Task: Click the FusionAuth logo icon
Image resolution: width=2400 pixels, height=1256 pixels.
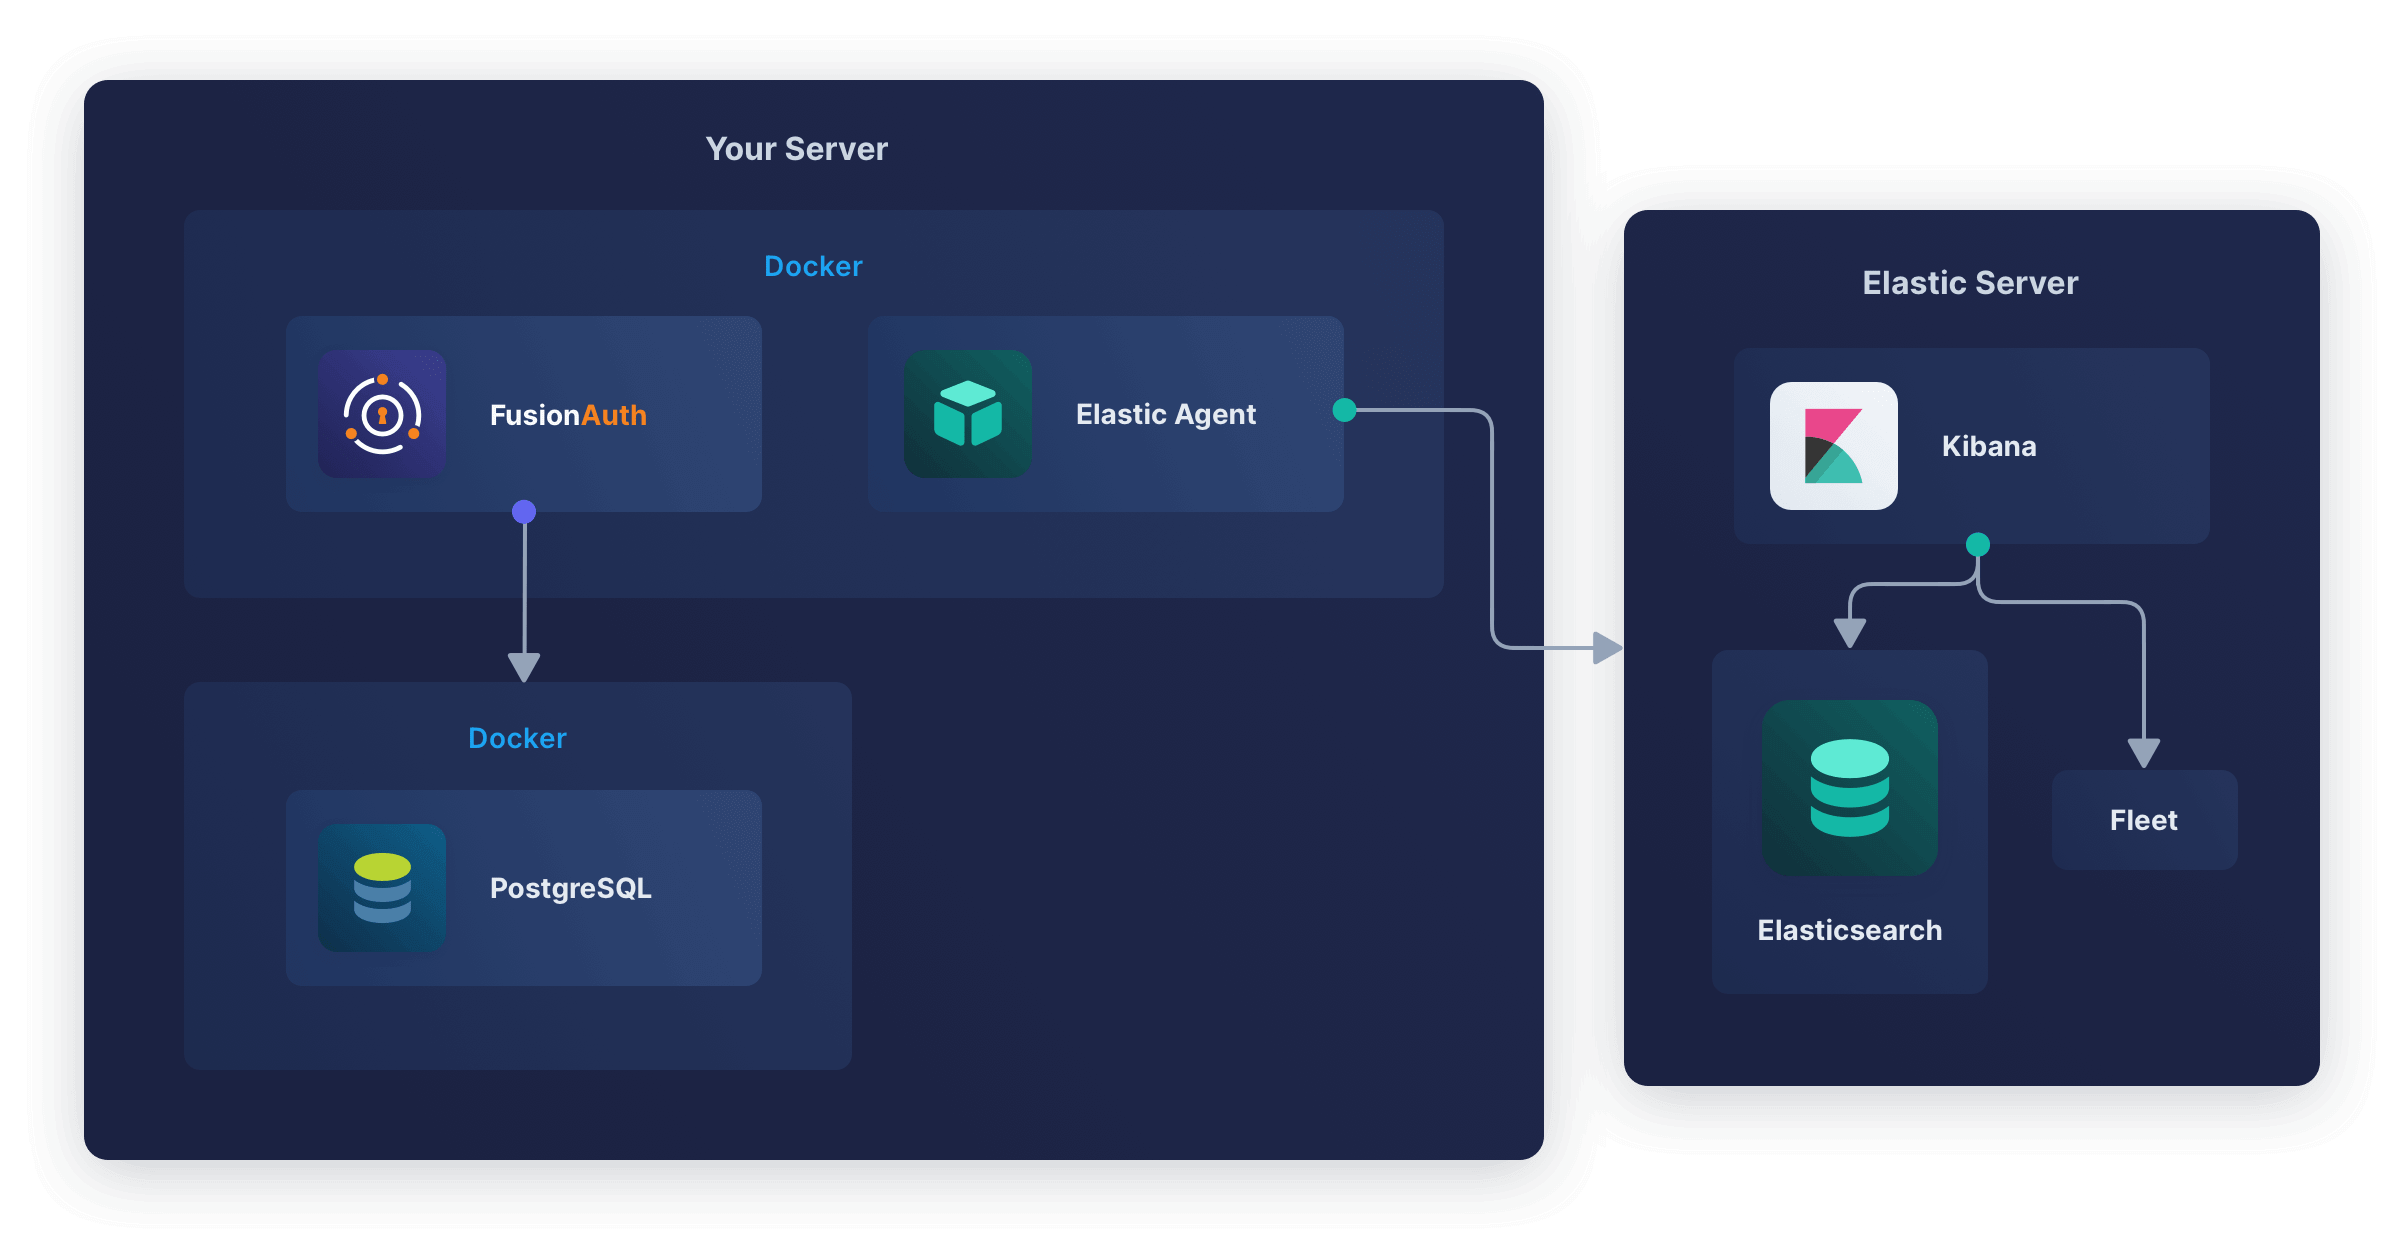Action: point(382,414)
